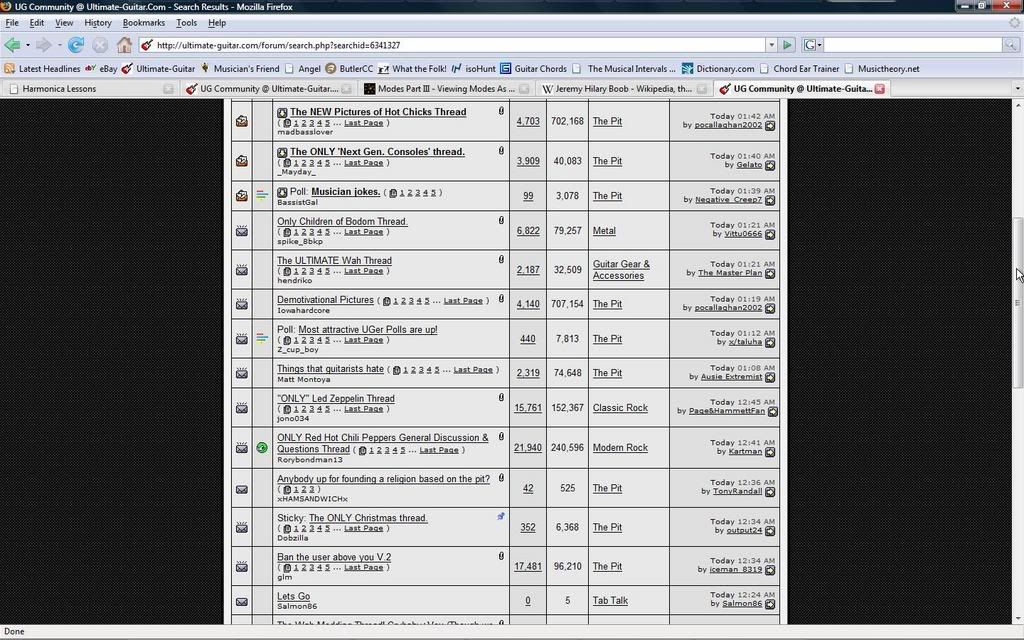The height and width of the screenshot is (640, 1024).
Task: Open the back history dropdown arrow
Action: point(27,45)
